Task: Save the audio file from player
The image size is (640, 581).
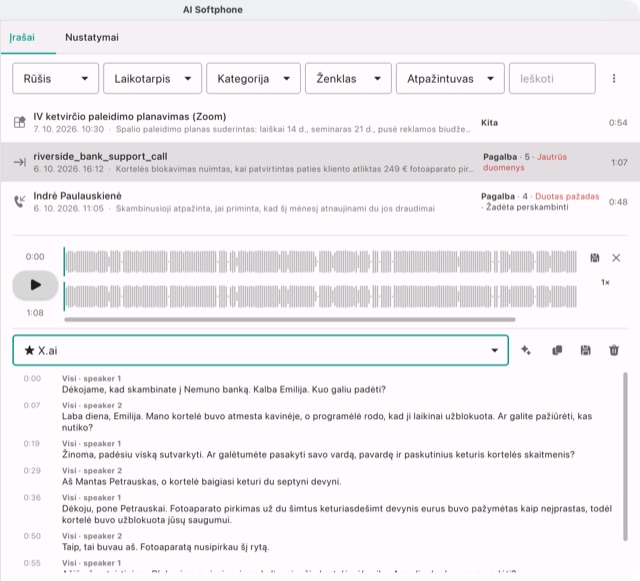Action: point(595,258)
